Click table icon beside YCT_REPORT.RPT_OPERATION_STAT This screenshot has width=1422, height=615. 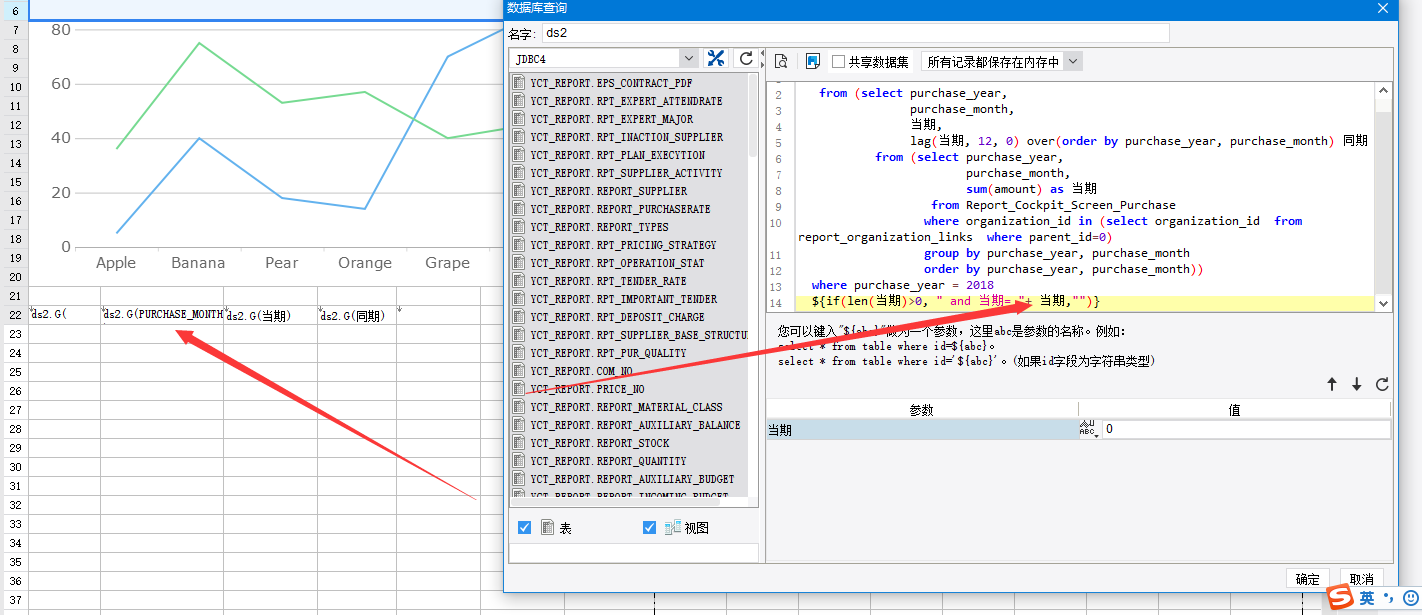click(x=519, y=263)
